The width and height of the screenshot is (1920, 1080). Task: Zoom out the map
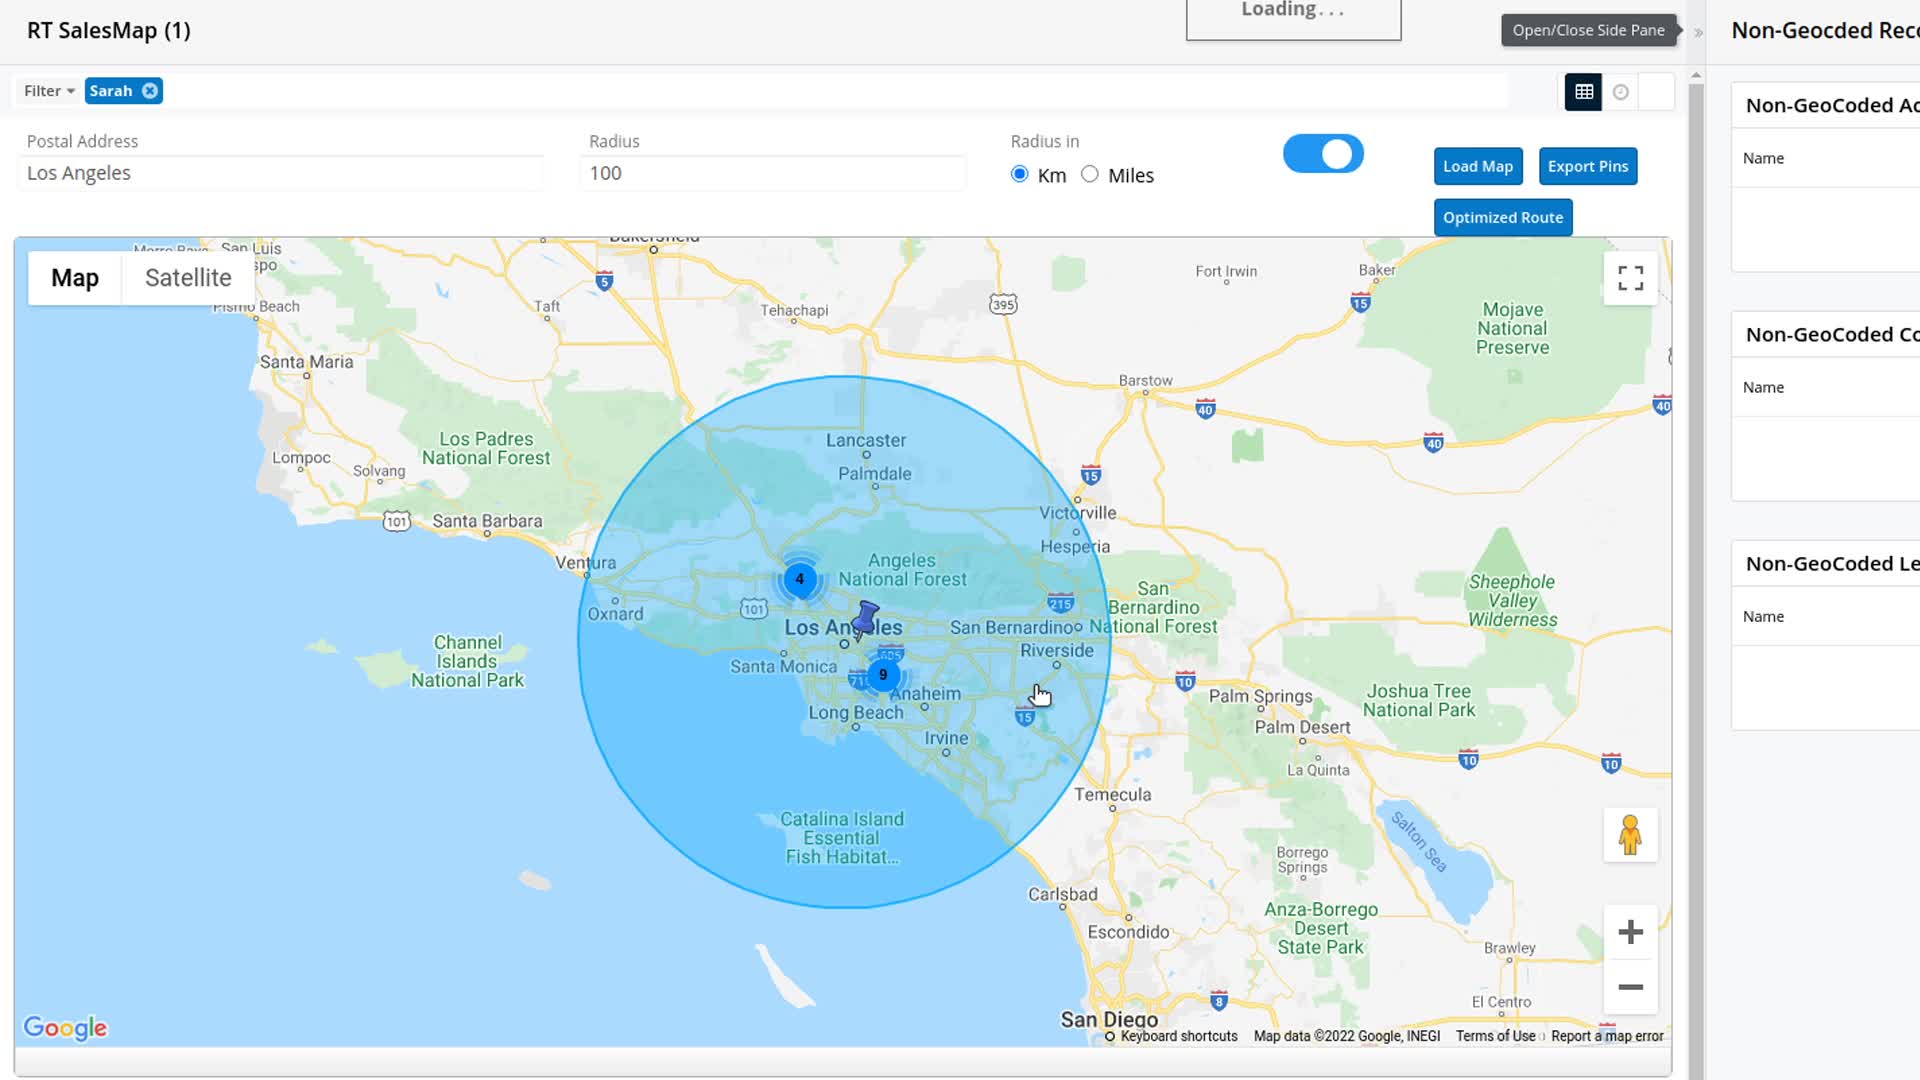coord(1631,987)
